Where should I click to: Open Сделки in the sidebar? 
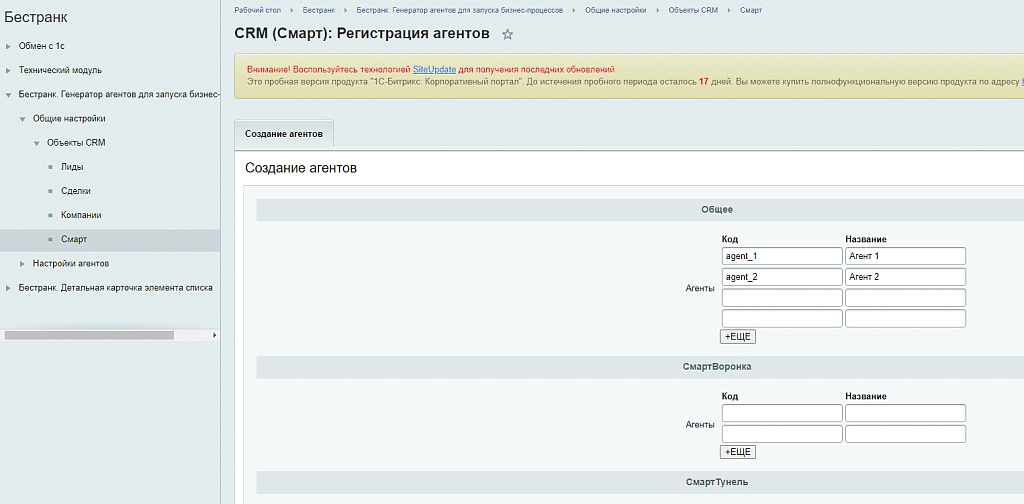pyautogui.click(x=76, y=191)
